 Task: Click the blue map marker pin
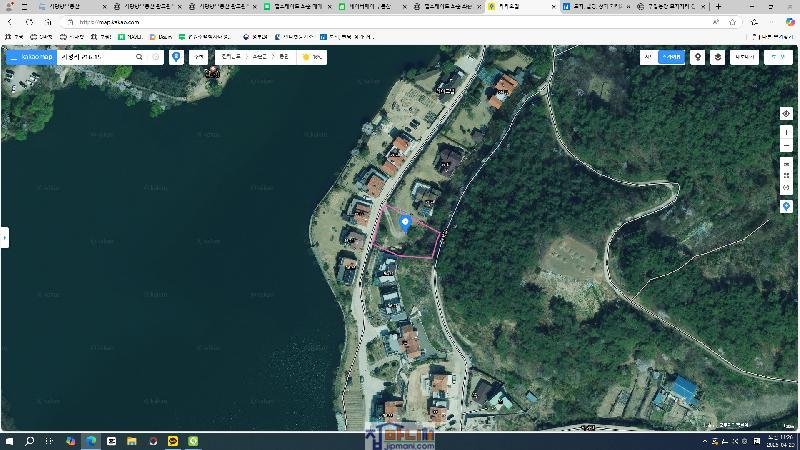coord(405,222)
